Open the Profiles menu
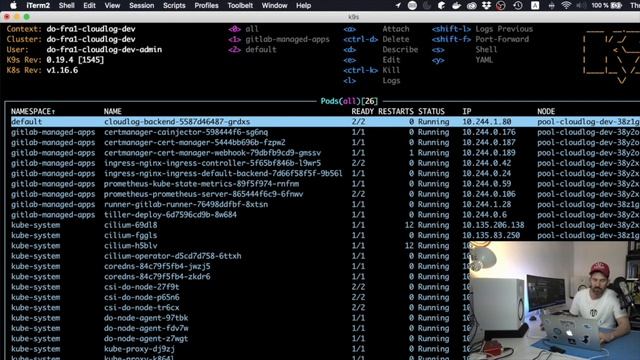The image size is (640, 360). click(x=207, y=5)
